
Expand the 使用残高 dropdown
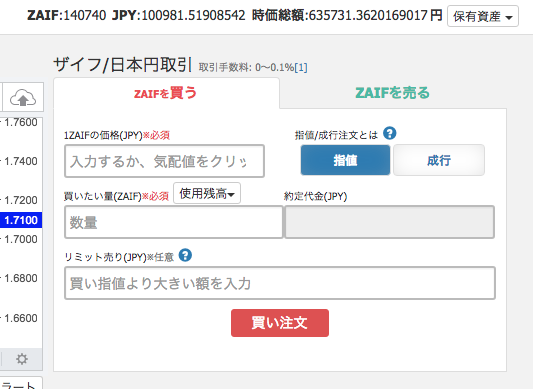point(207,193)
